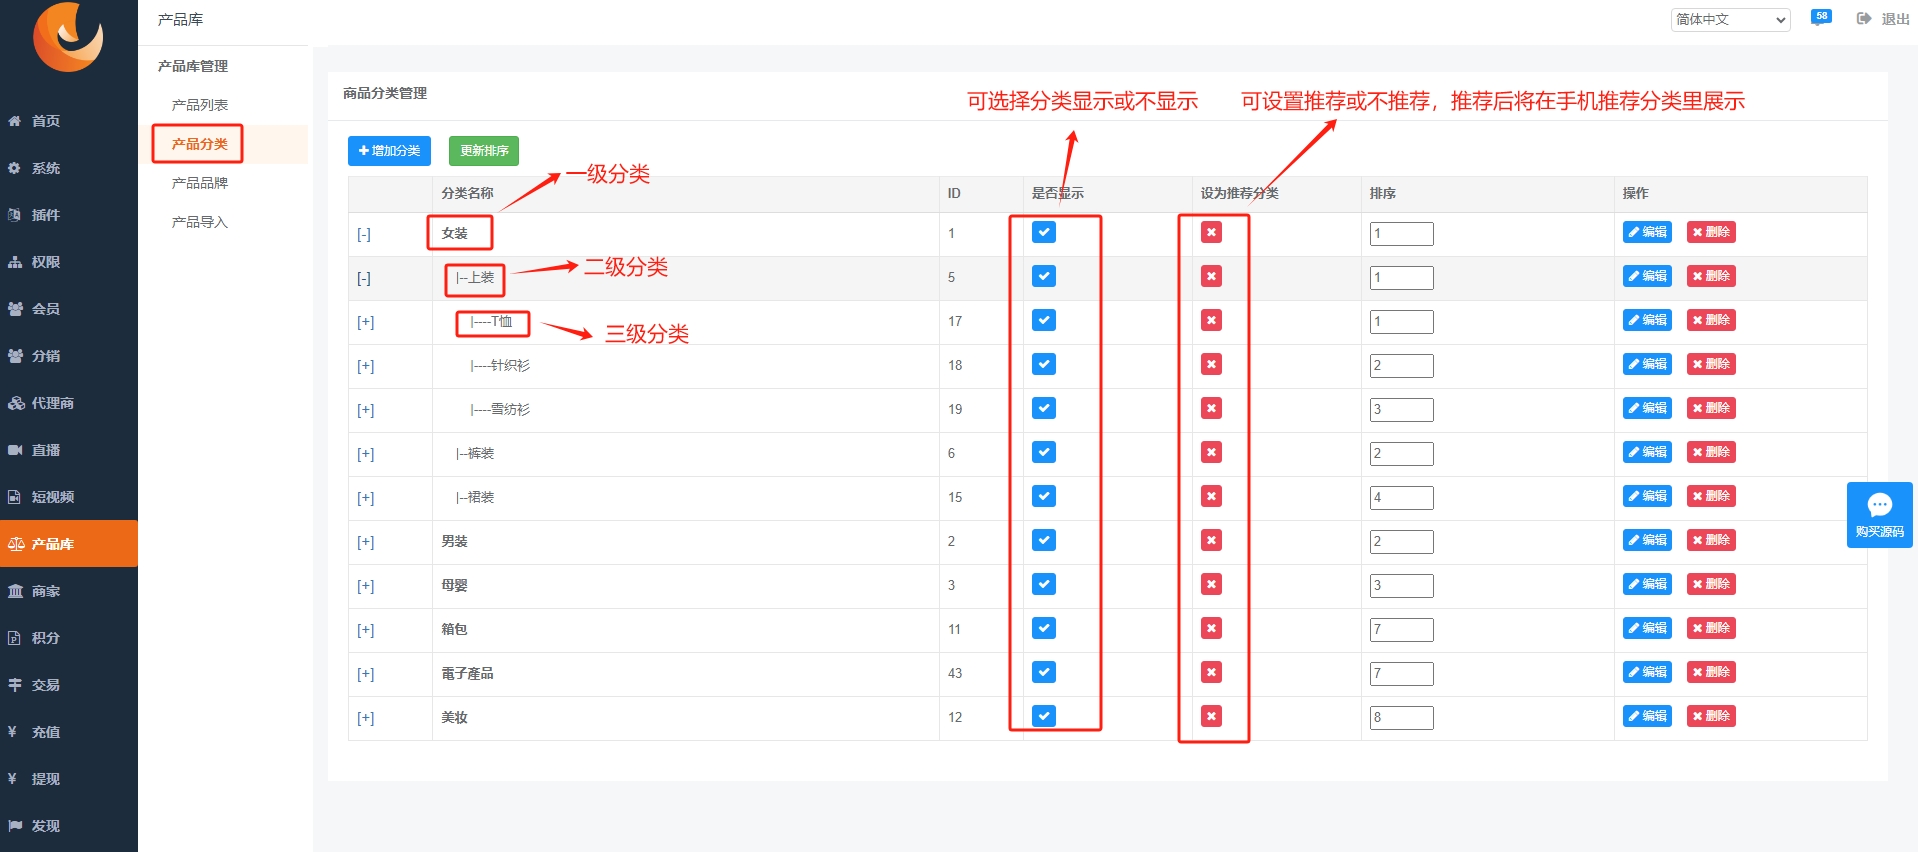Delete the 裤装 category

(1711, 452)
